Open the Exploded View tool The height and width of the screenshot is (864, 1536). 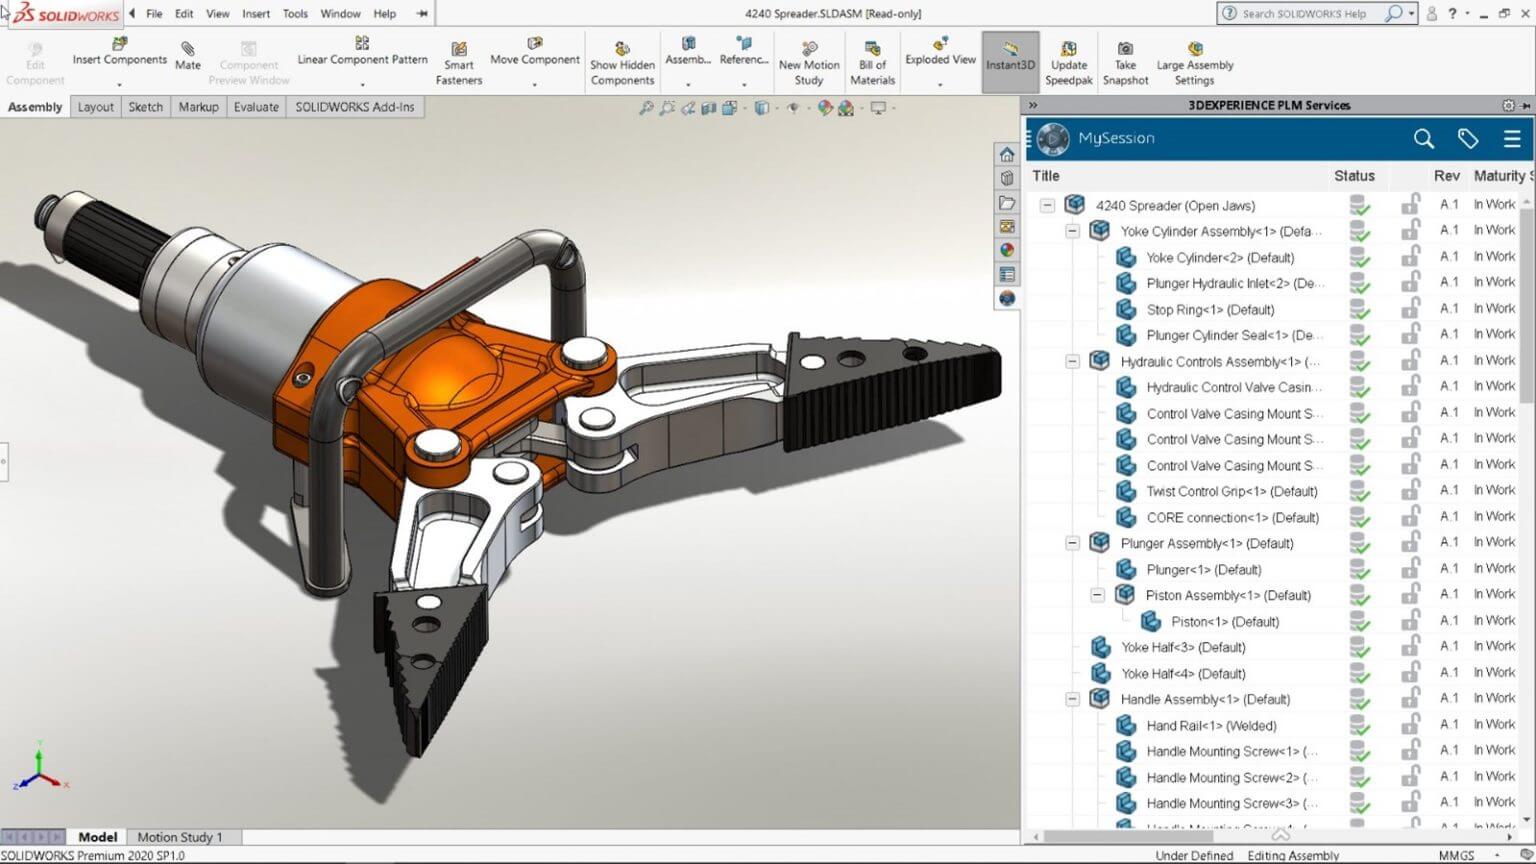point(939,55)
